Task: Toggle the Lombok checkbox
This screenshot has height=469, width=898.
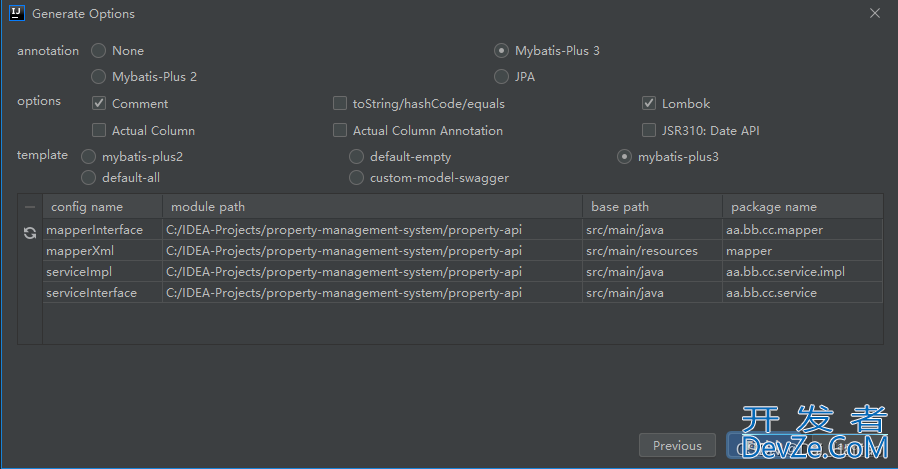Action: (x=649, y=103)
